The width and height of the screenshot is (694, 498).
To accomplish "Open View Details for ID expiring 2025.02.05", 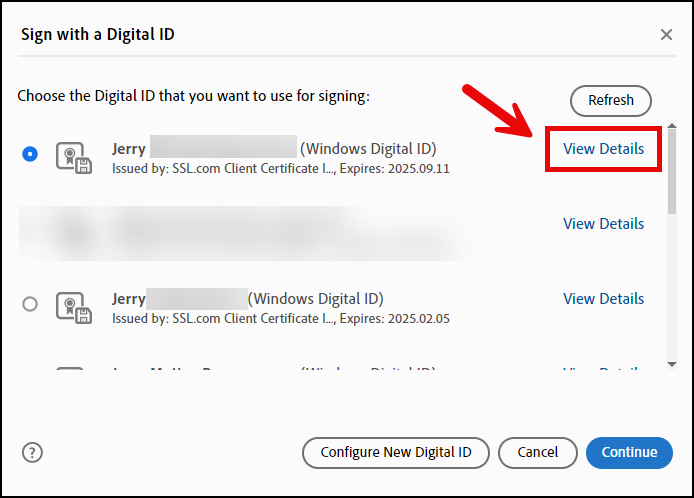I will [x=603, y=299].
